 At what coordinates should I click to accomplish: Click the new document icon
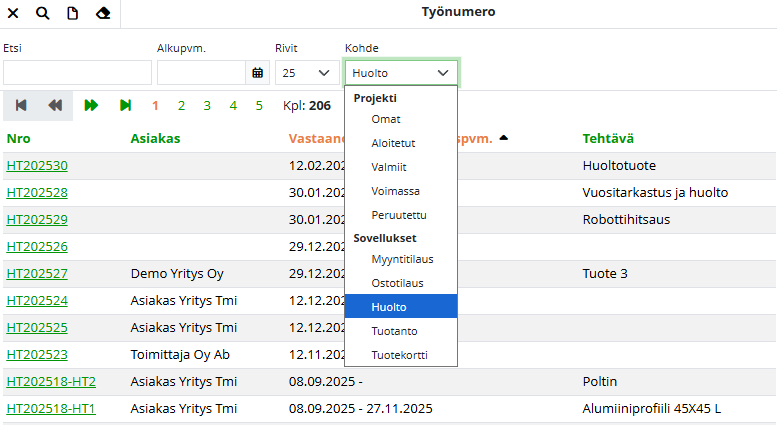click(72, 13)
